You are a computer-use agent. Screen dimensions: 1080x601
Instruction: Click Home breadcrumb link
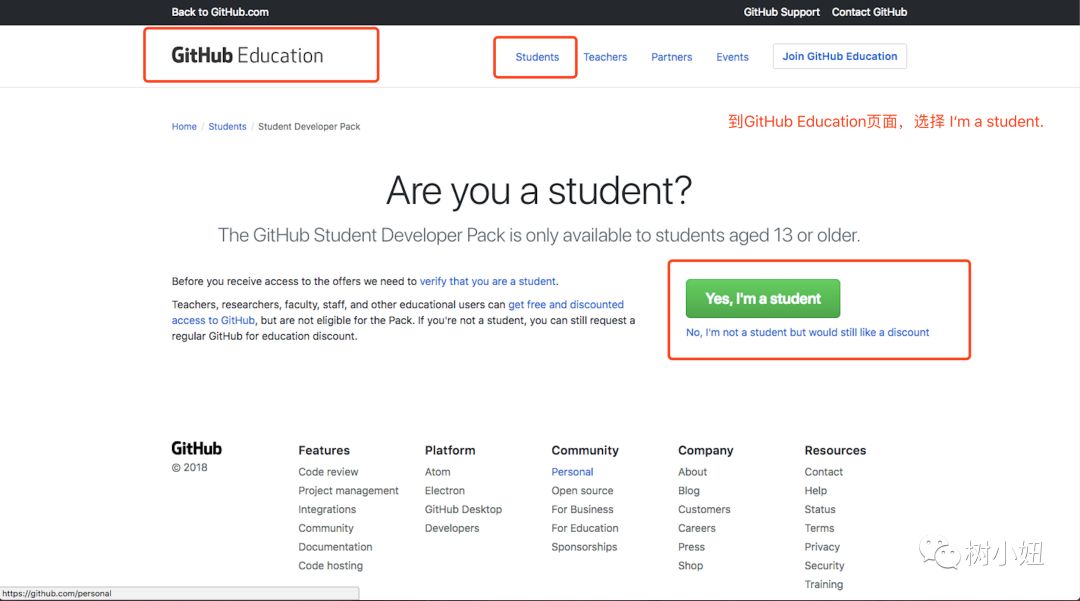click(184, 127)
